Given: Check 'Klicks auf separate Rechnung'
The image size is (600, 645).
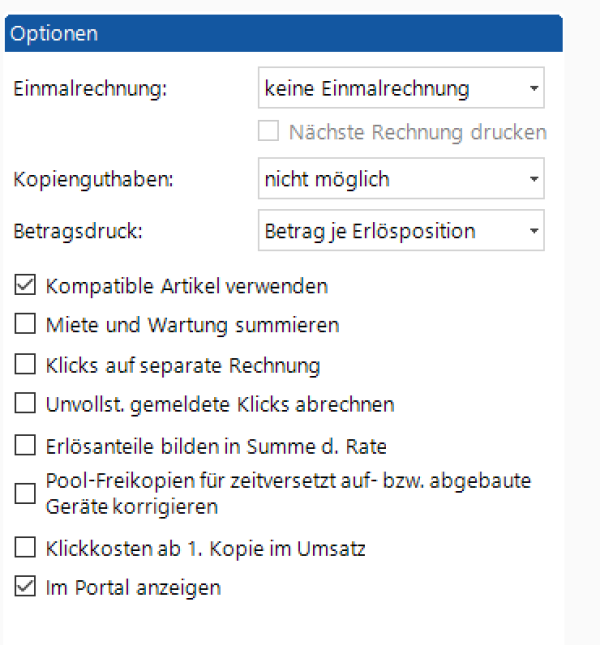Looking at the screenshot, I should (25, 364).
